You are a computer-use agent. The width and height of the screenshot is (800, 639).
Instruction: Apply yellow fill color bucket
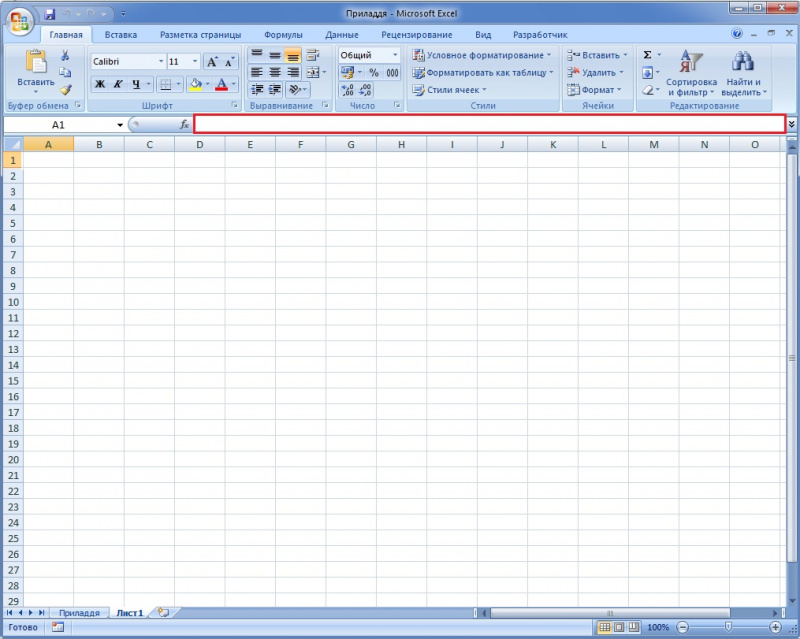pos(195,84)
